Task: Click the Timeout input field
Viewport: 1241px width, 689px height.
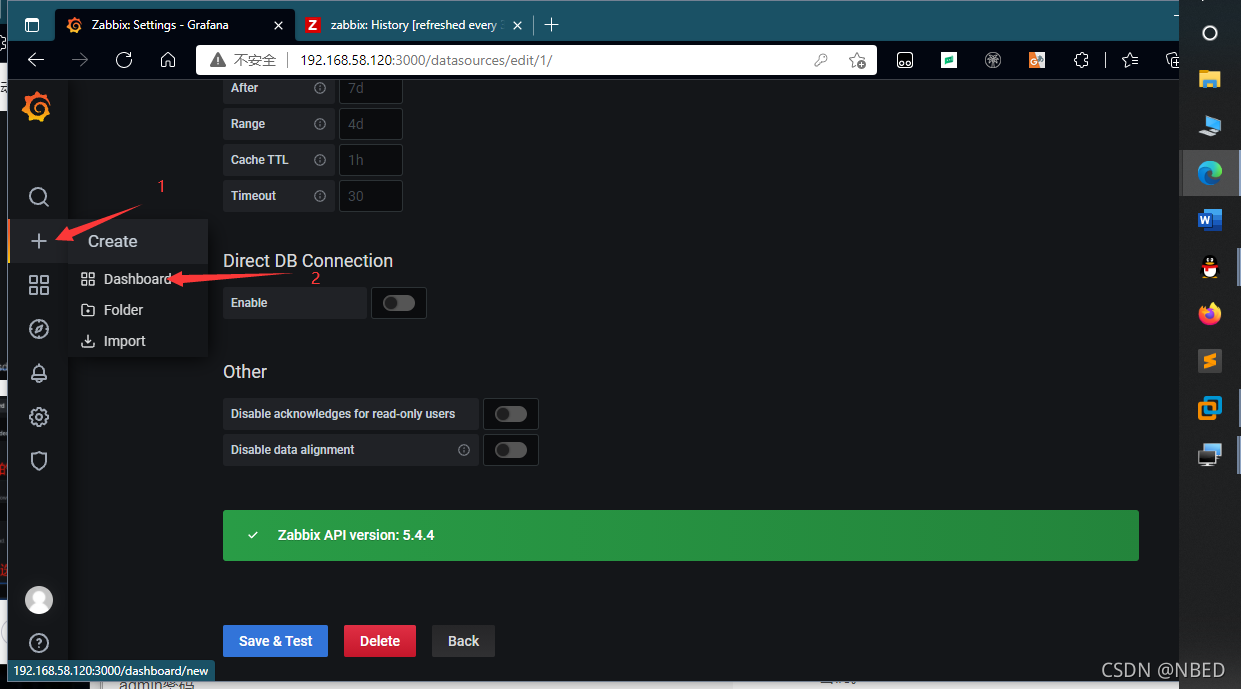Action: pyautogui.click(x=371, y=196)
